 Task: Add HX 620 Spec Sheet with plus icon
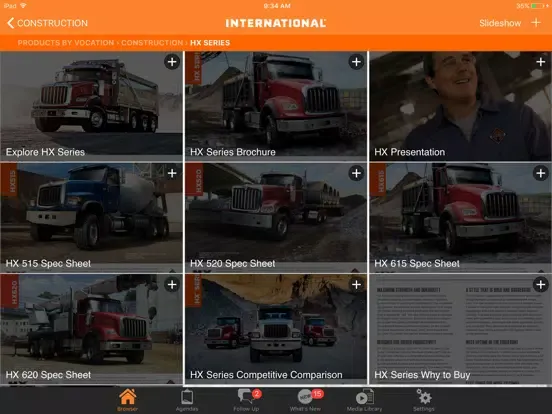[172, 284]
